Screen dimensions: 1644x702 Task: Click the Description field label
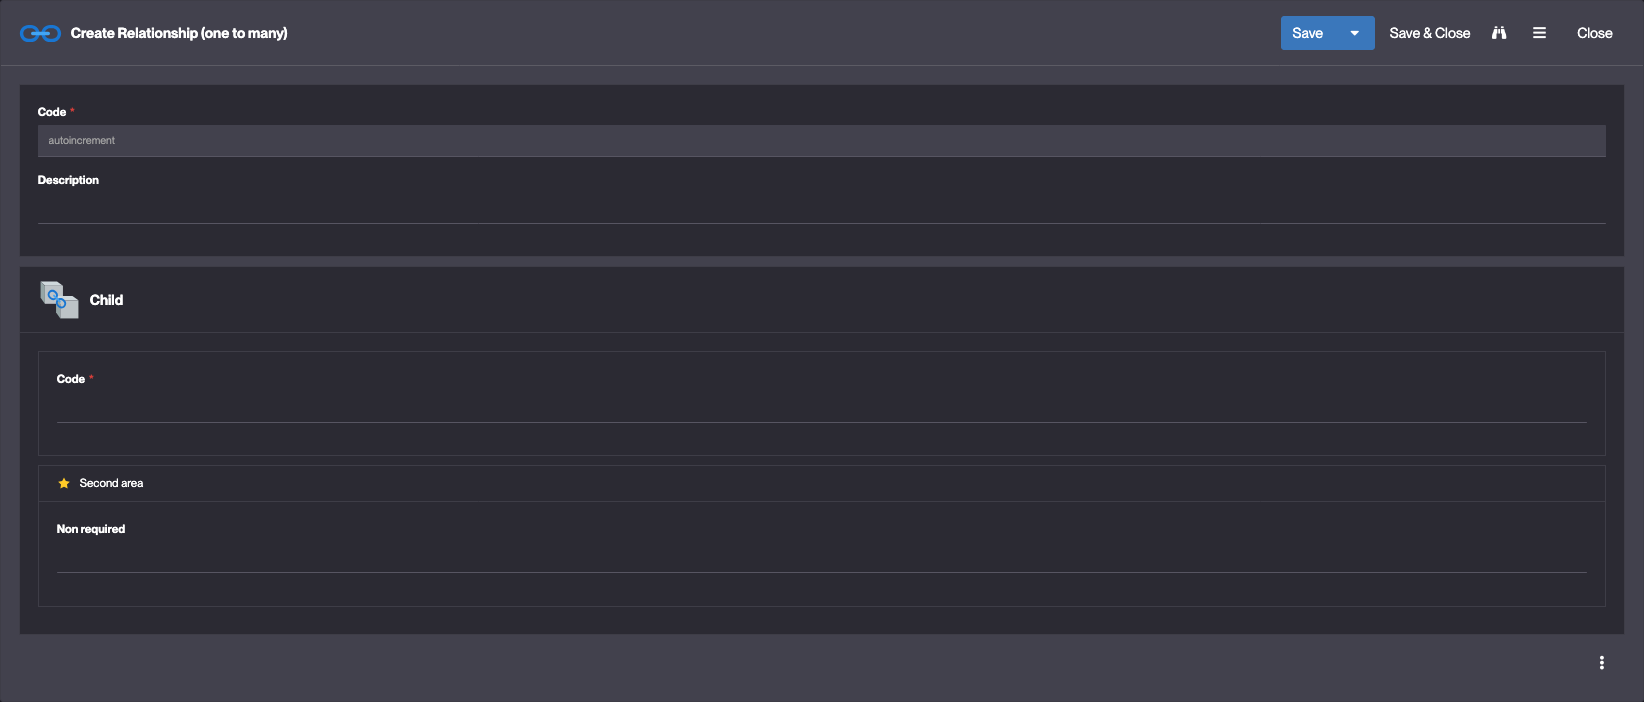(68, 180)
